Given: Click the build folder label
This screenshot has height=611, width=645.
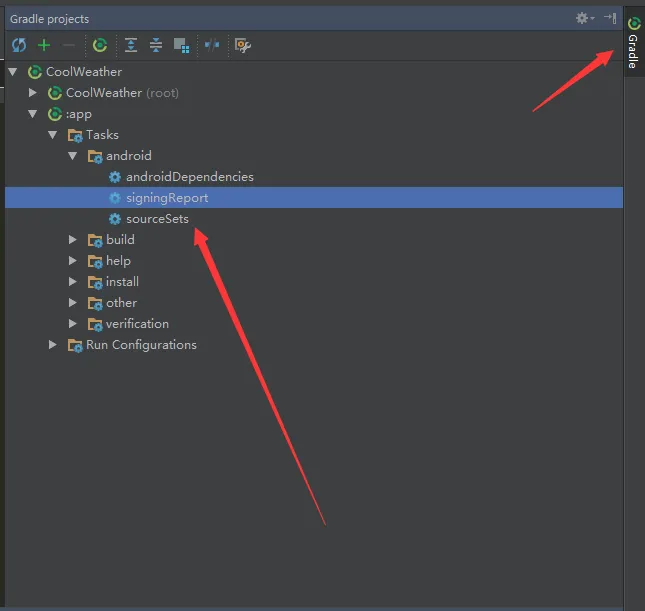Looking at the screenshot, I should (x=120, y=239).
